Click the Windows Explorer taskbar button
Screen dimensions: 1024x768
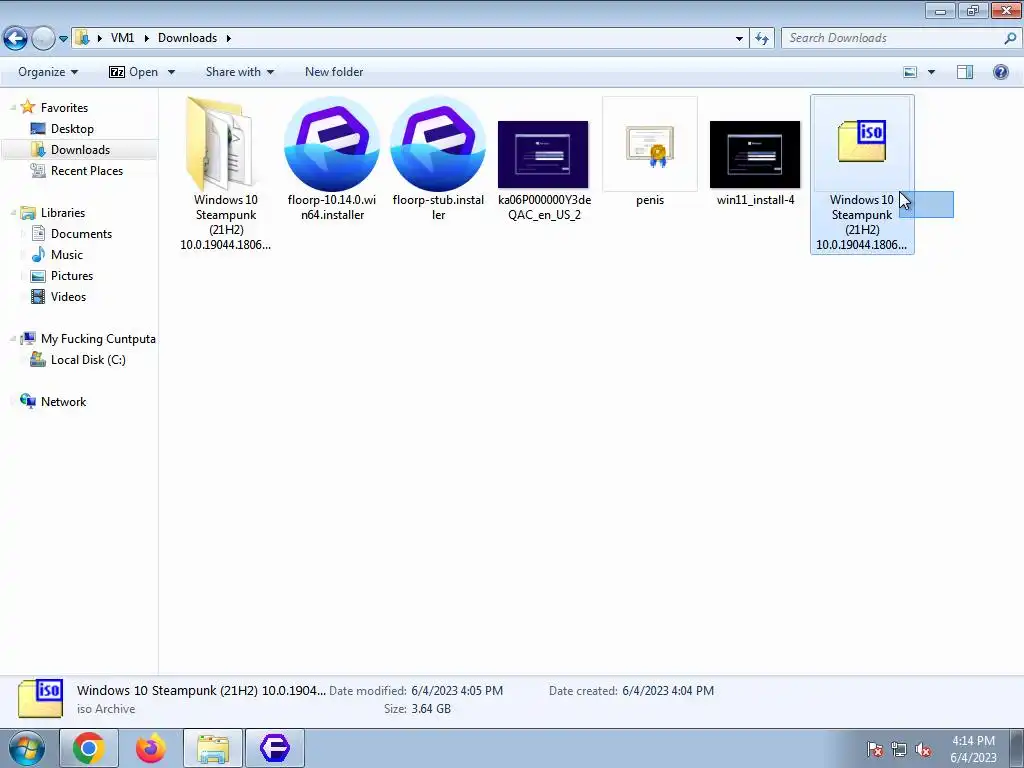point(213,748)
